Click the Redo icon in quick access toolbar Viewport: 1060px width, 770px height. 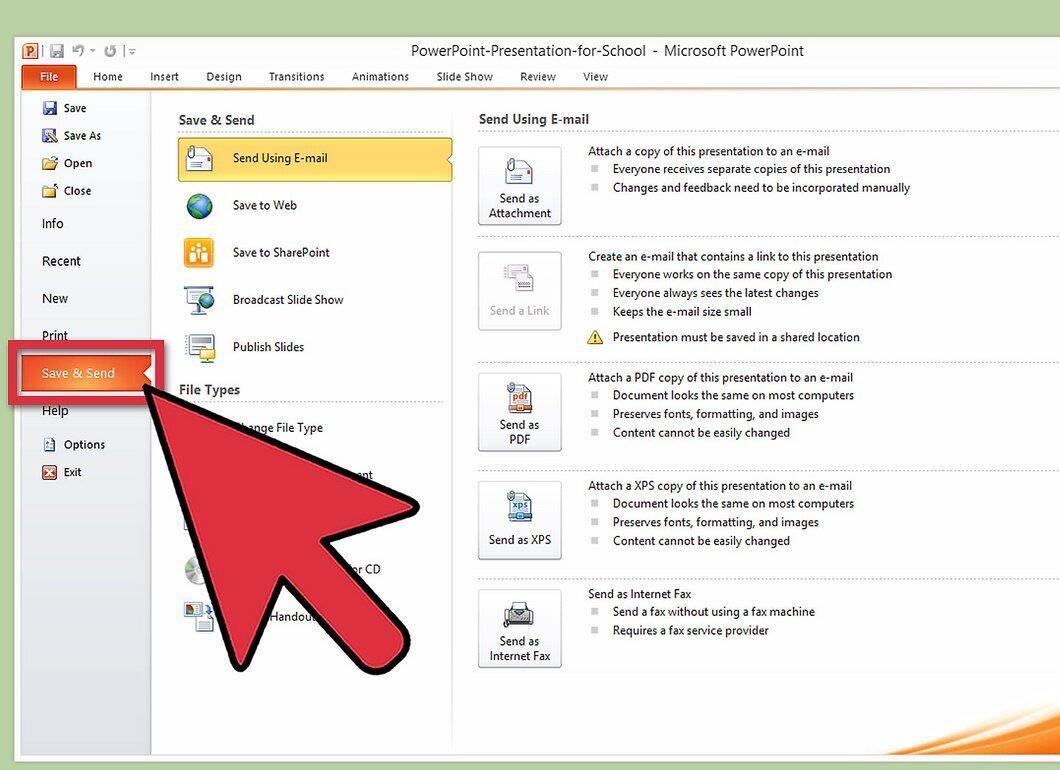tap(110, 51)
